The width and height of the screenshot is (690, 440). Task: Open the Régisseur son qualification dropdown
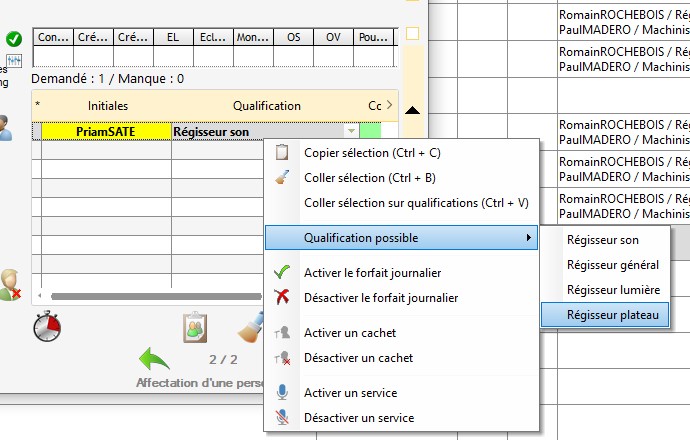point(350,131)
